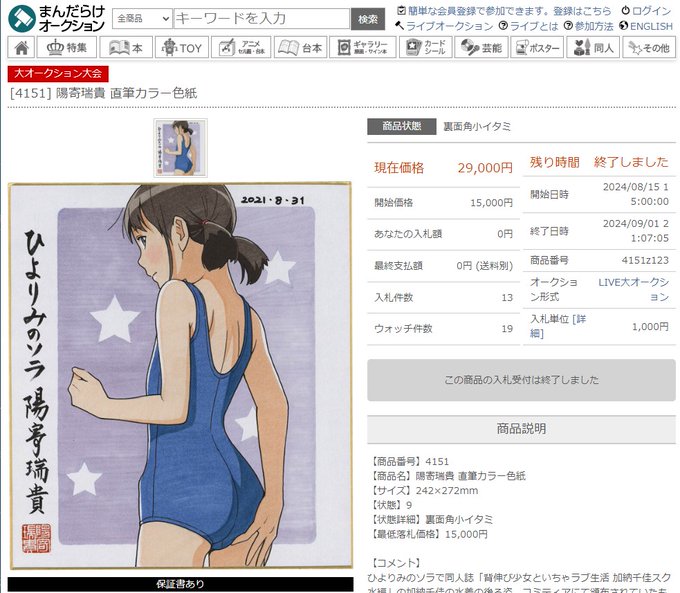Click the ログイン login link

651,11
